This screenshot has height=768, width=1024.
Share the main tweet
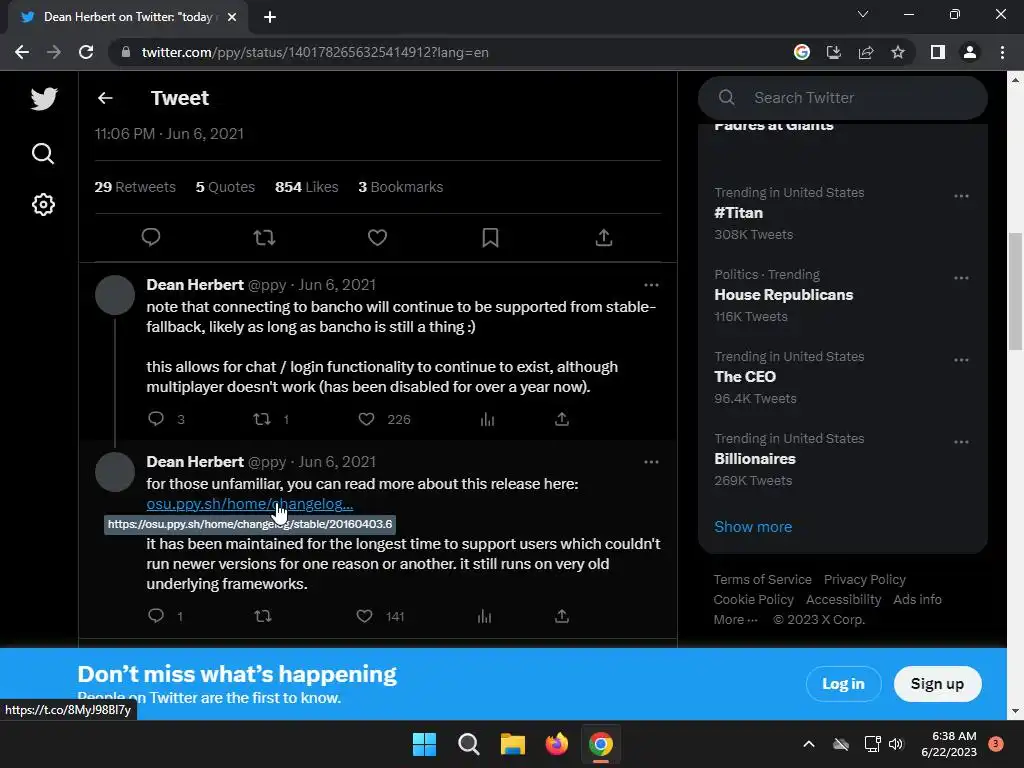[604, 237]
